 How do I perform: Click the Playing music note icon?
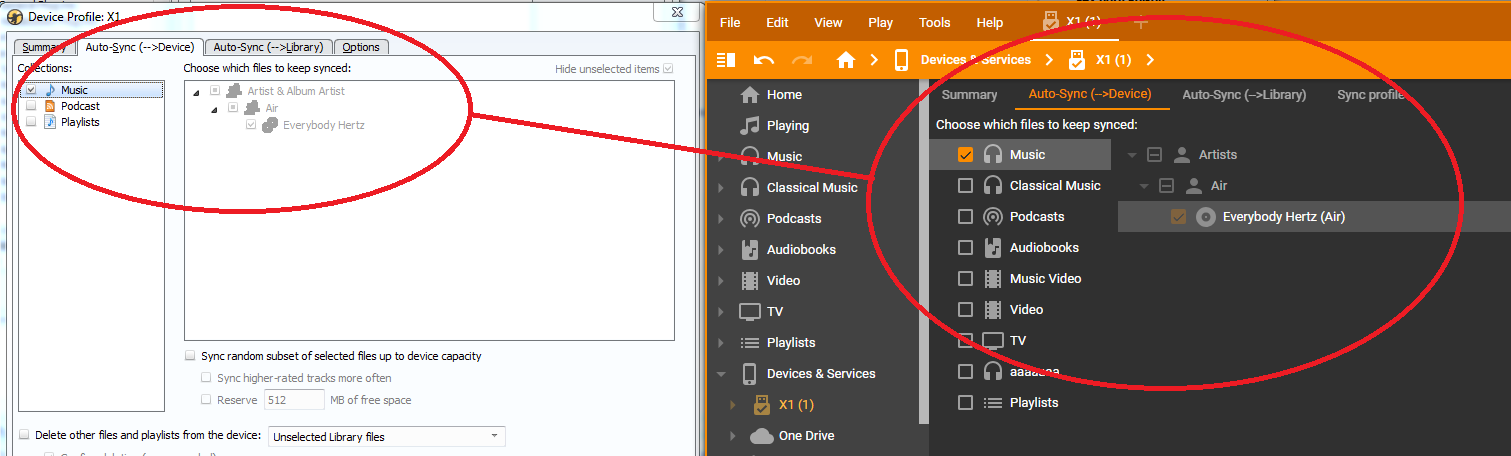coord(750,125)
